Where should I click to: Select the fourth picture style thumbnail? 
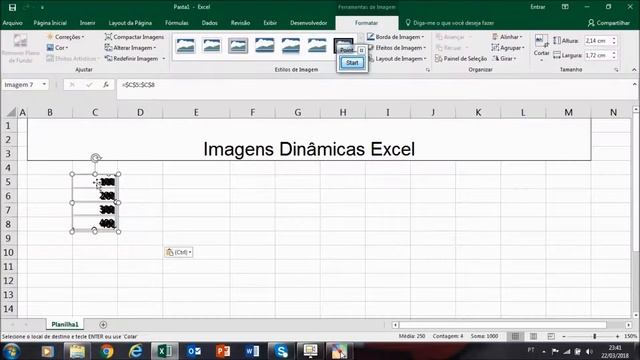tap(264, 45)
